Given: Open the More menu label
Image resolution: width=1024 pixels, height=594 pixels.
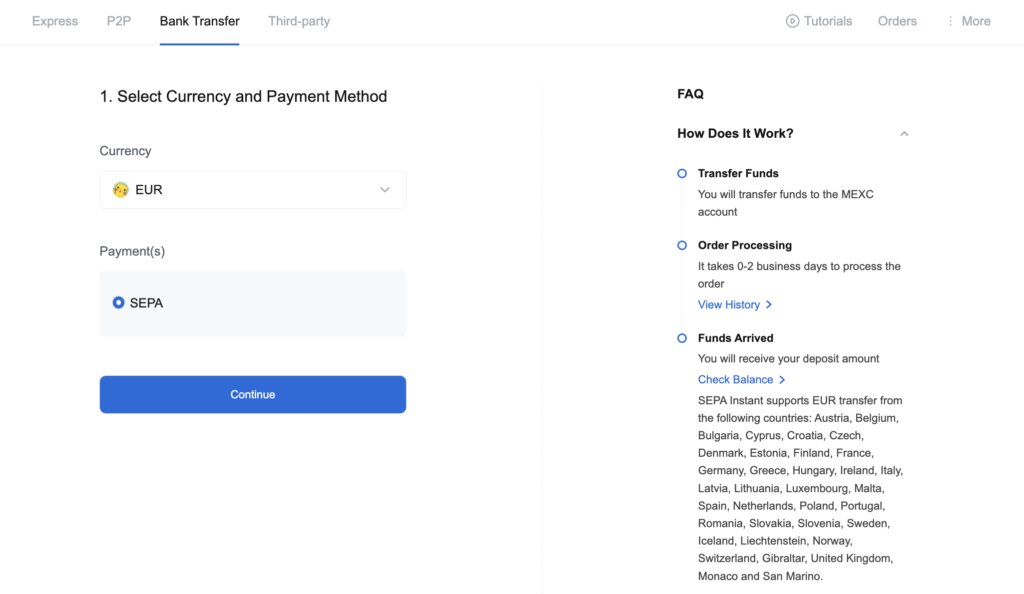Looking at the screenshot, I should tap(976, 21).
